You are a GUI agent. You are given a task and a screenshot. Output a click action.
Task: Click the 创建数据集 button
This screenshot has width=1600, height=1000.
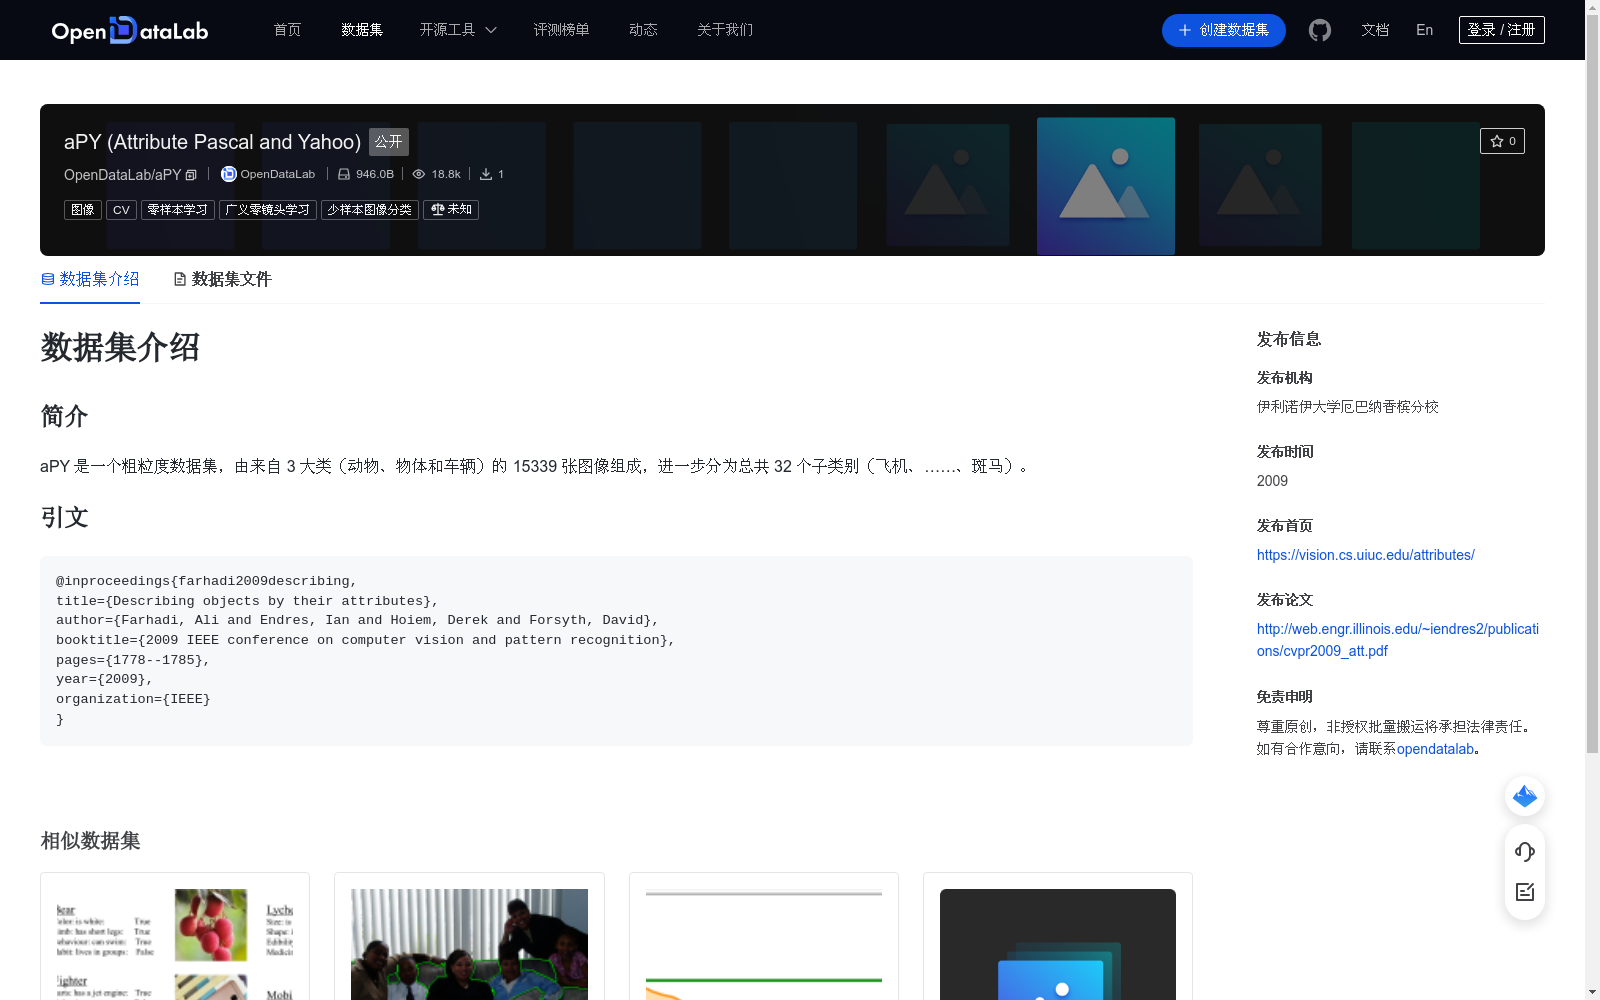point(1224,30)
